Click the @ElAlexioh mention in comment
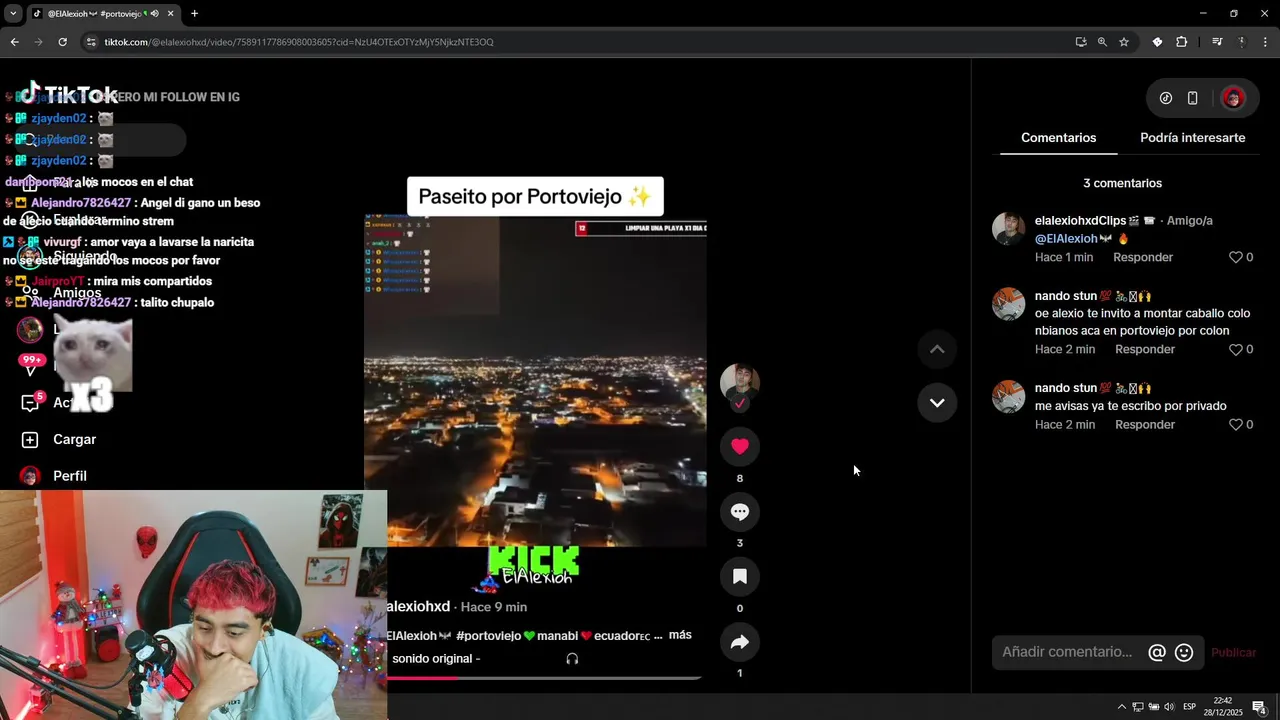Image resolution: width=1280 pixels, height=720 pixels. coord(1066,239)
